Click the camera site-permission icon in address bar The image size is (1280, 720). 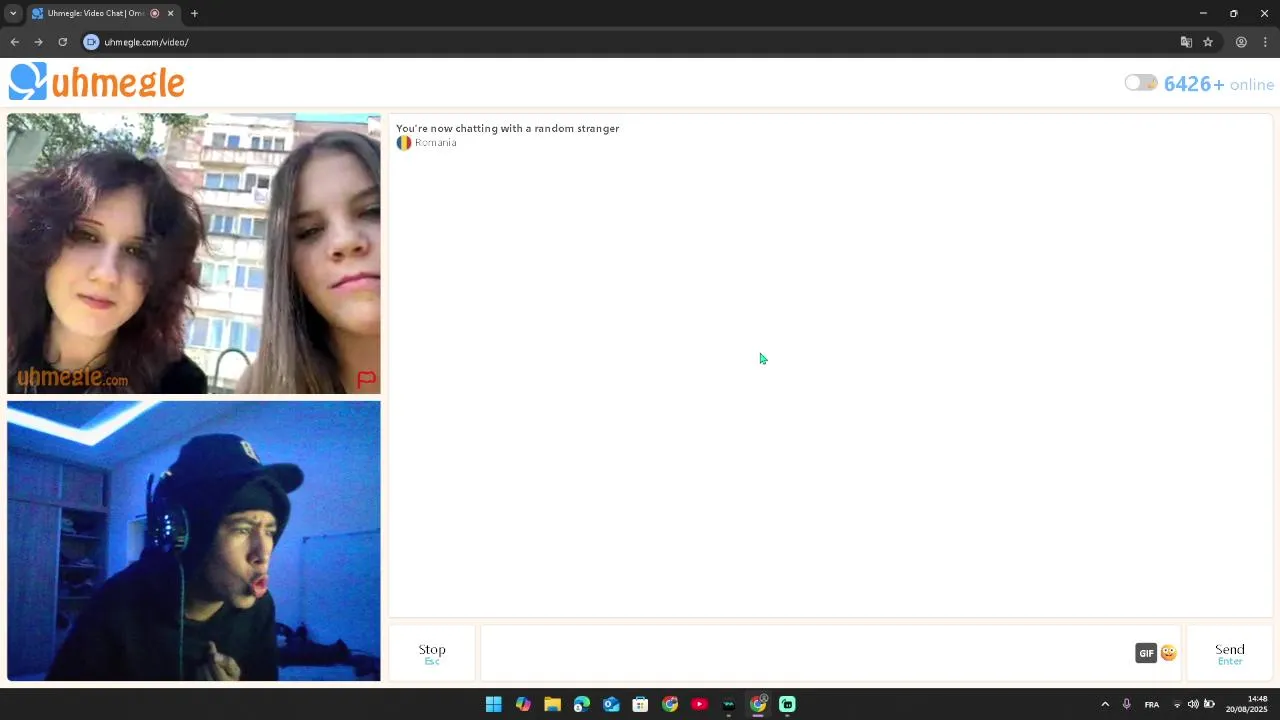[91, 42]
